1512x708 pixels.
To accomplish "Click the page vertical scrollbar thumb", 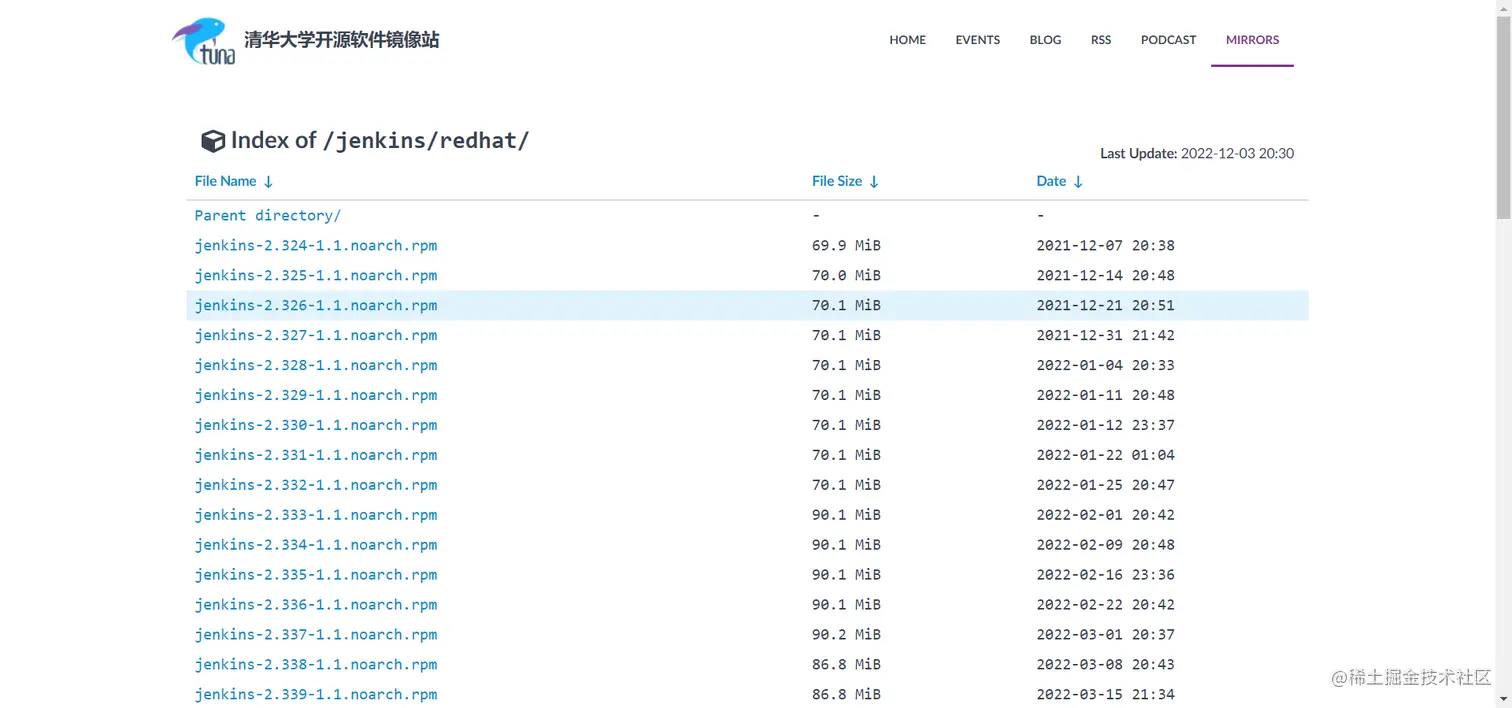I will (1503, 118).
